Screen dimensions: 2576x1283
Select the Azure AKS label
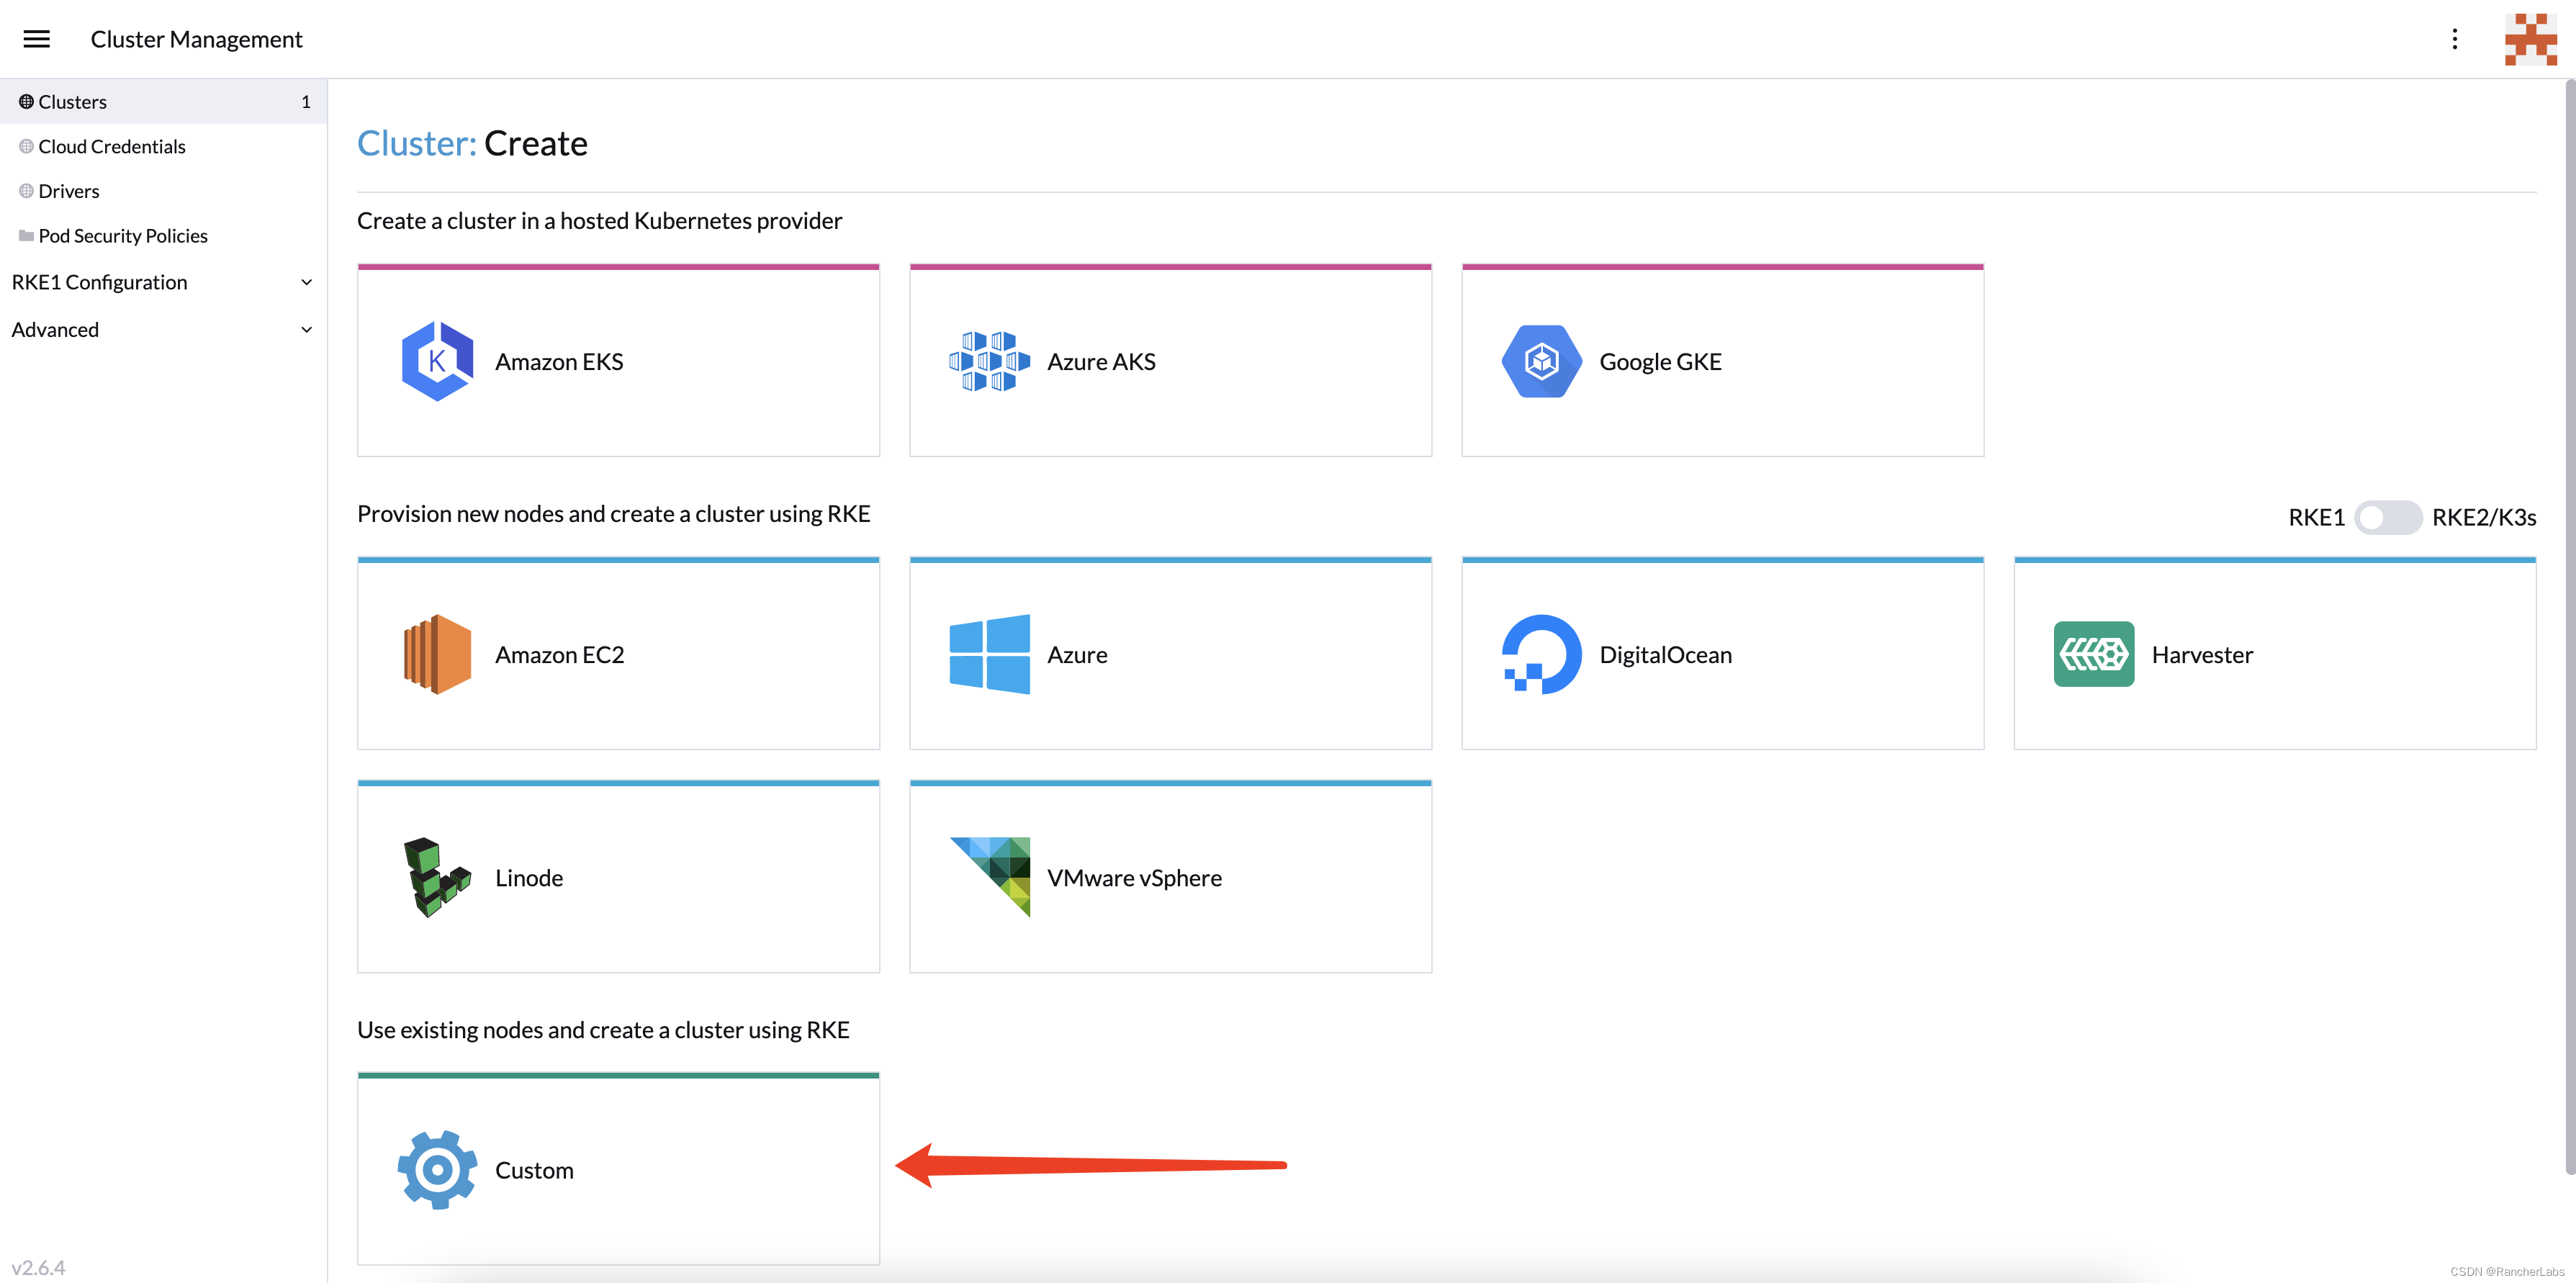[x=1101, y=362]
